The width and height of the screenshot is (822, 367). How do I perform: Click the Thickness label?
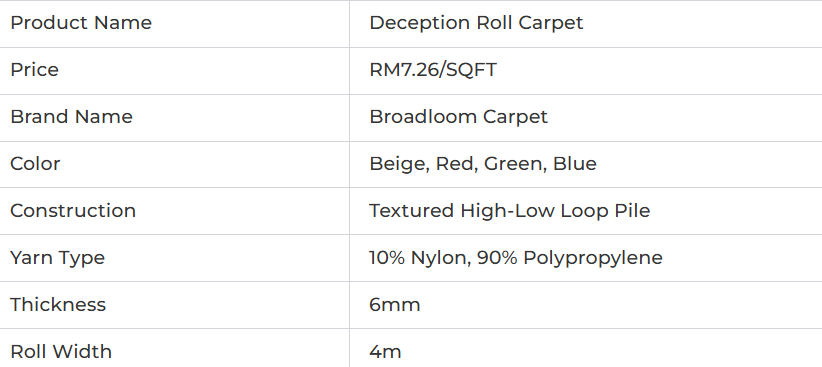coord(58,305)
